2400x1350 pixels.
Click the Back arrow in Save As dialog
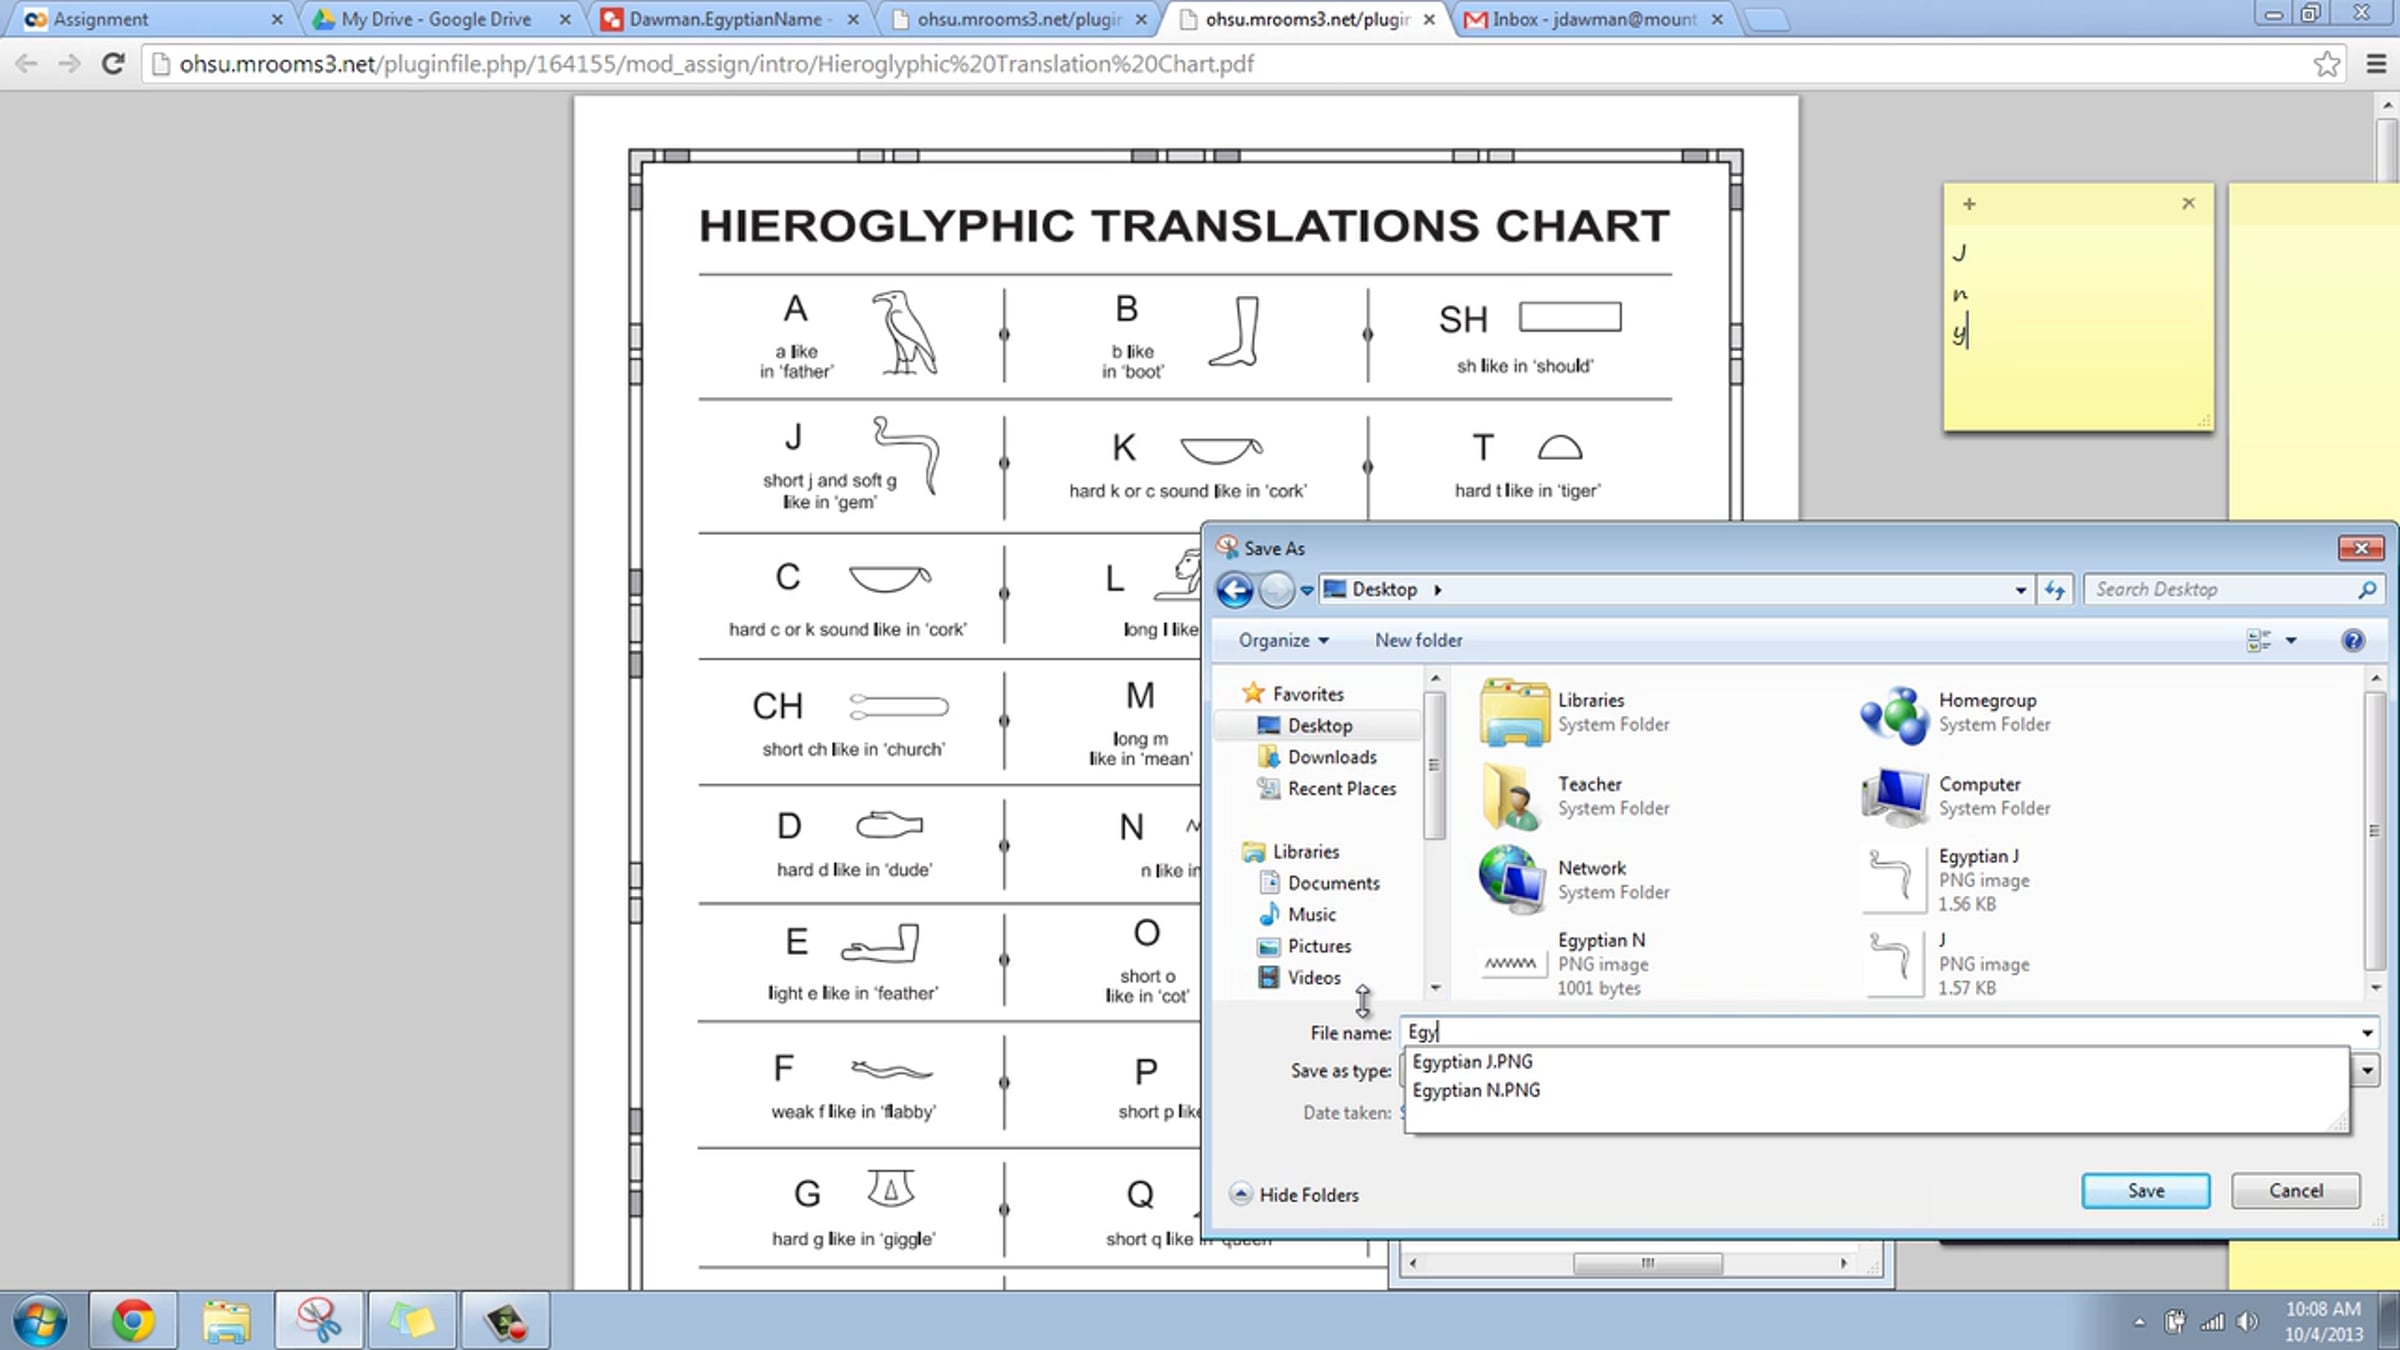pyautogui.click(x=1235, y=590)
